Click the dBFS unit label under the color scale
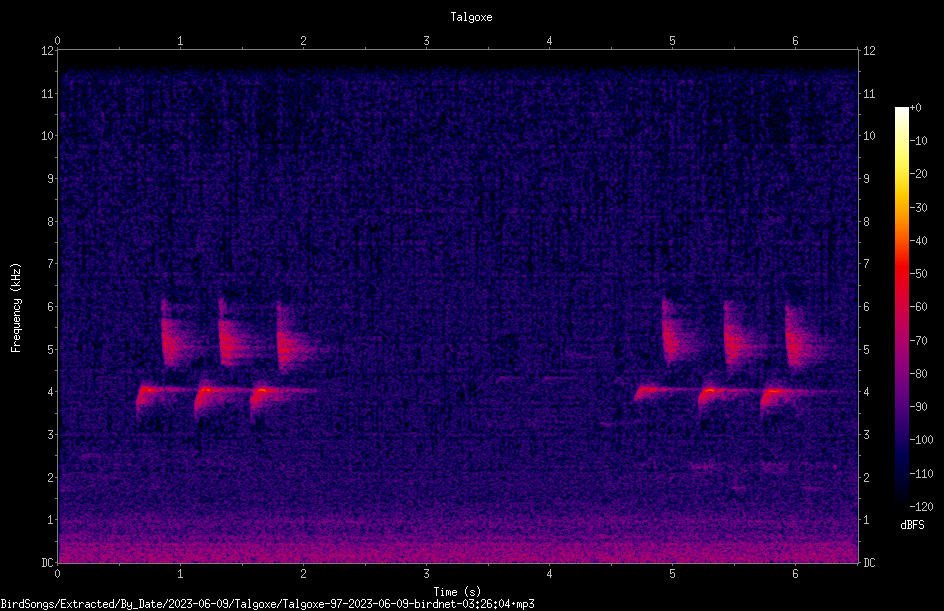The width and height of the screenshot is (944, 611). tap(912, 525)
